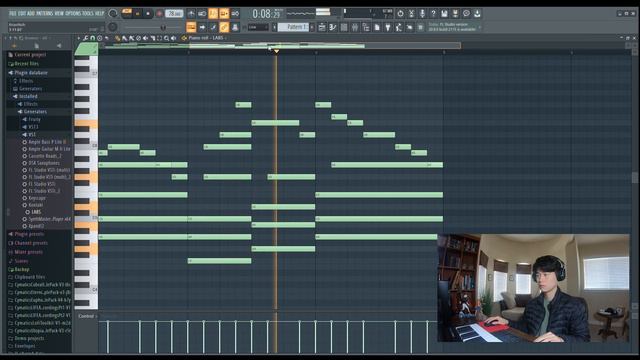Click the plus button after Pattern 1
The height and width of the screenshot is (360, 640).
[x=312, y=27]
